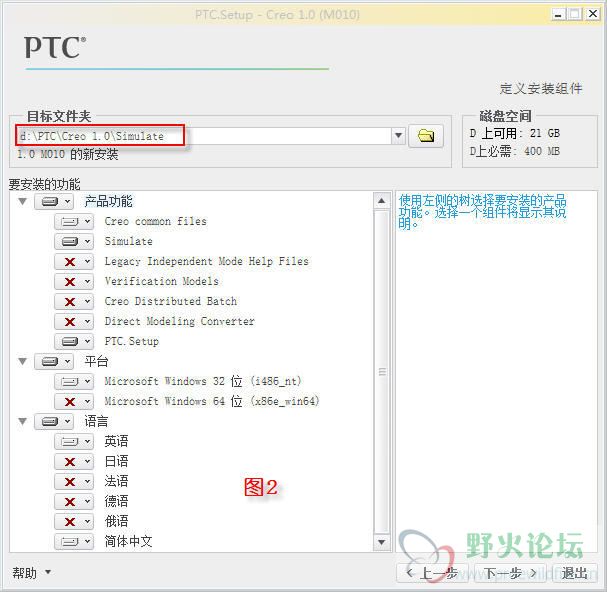This screenshot has width=607, height=592.
Task: Click 上一步 to go back
Action: [434, 573]
